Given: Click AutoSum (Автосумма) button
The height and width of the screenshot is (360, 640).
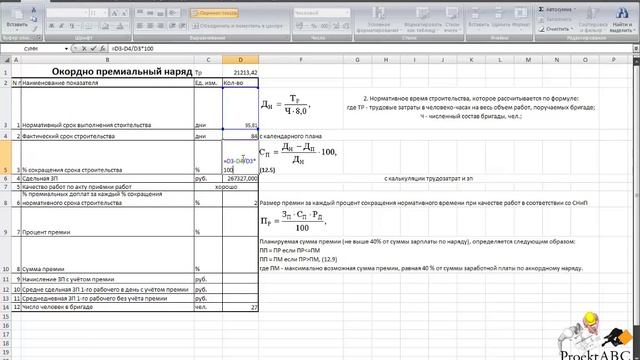Looking at the screenshot, I should pos(557,9).
